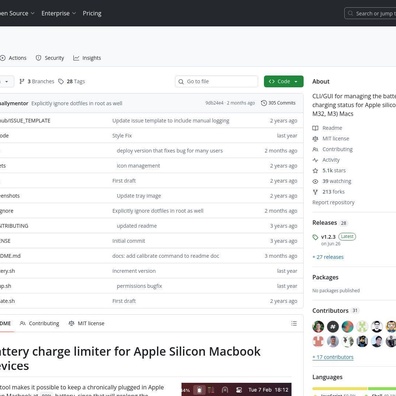Open the Packages heading
396x396 pixels.
[325, 277]
